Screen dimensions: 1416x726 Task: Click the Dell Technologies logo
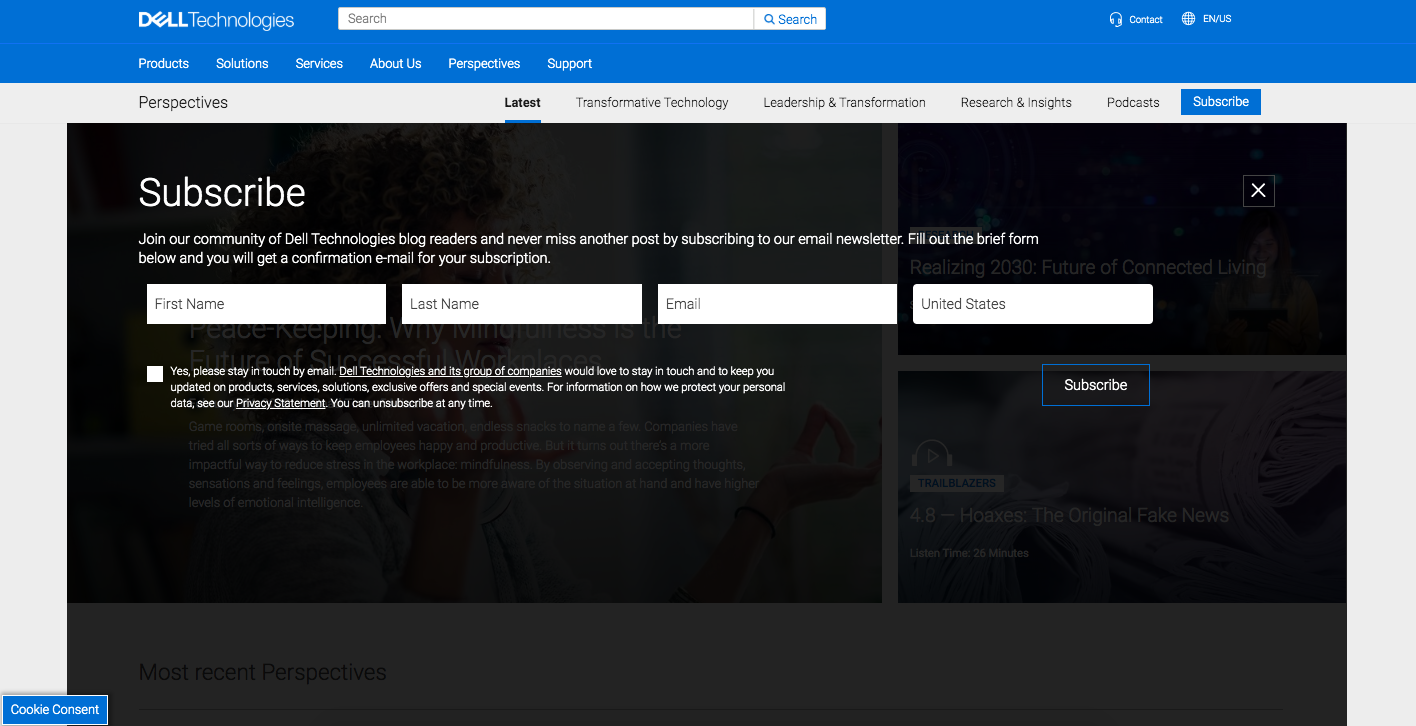(x=216, y=20)
